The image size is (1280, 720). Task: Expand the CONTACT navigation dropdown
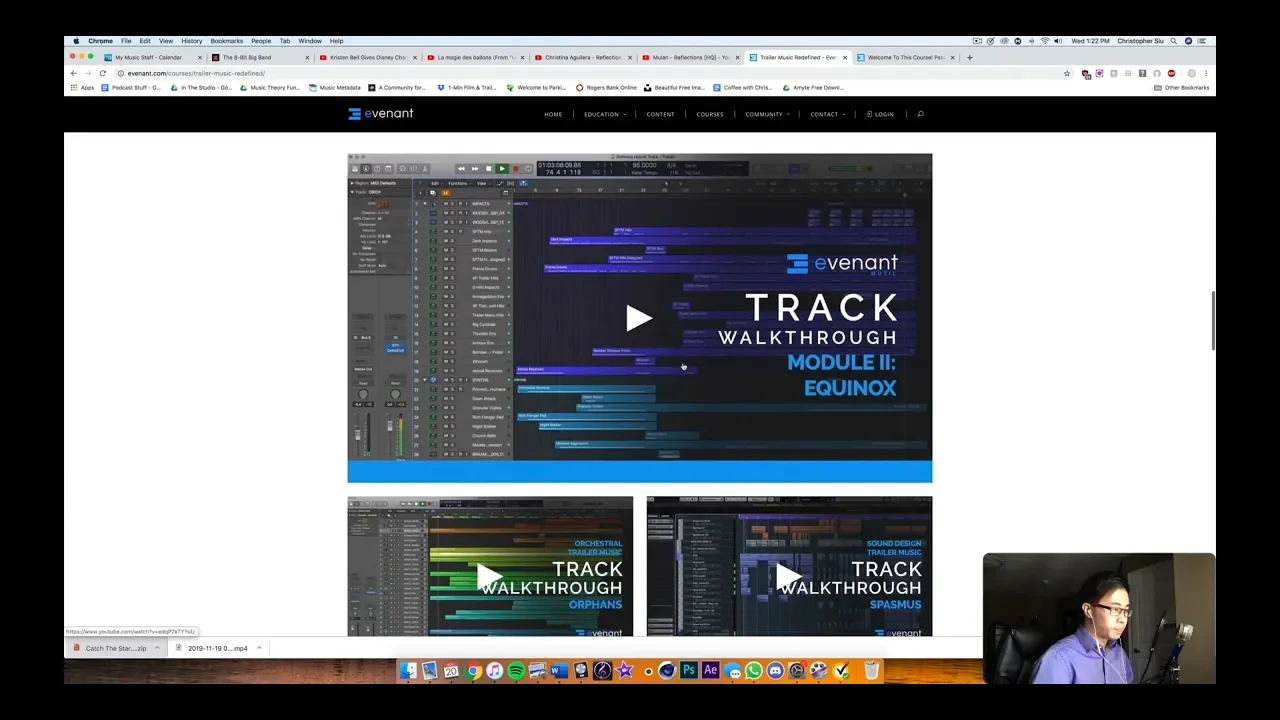coord(827,114)
